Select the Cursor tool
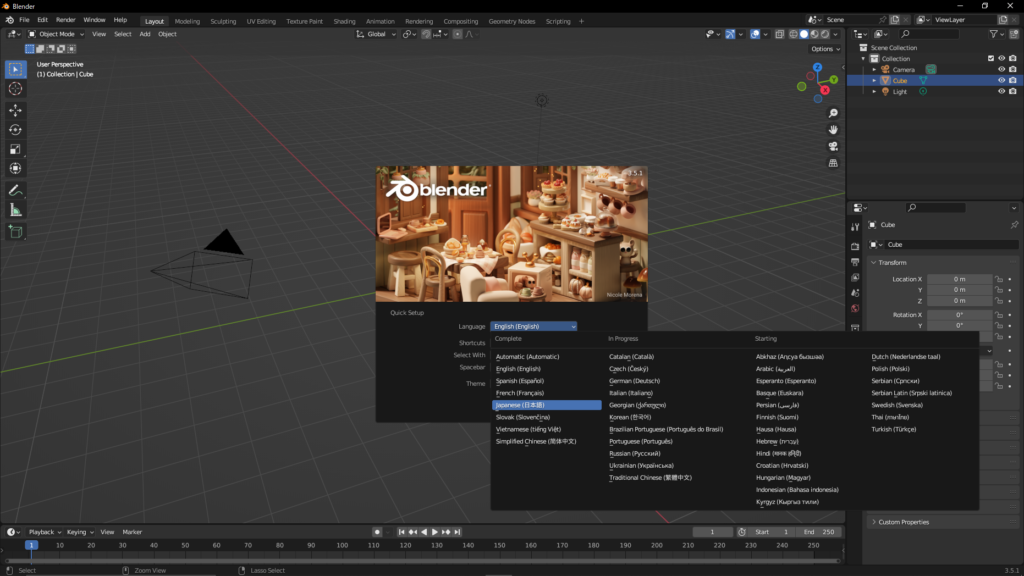The height and width of the screenshot is (576, 1024). pyautogui.click(x=16, y=89)
